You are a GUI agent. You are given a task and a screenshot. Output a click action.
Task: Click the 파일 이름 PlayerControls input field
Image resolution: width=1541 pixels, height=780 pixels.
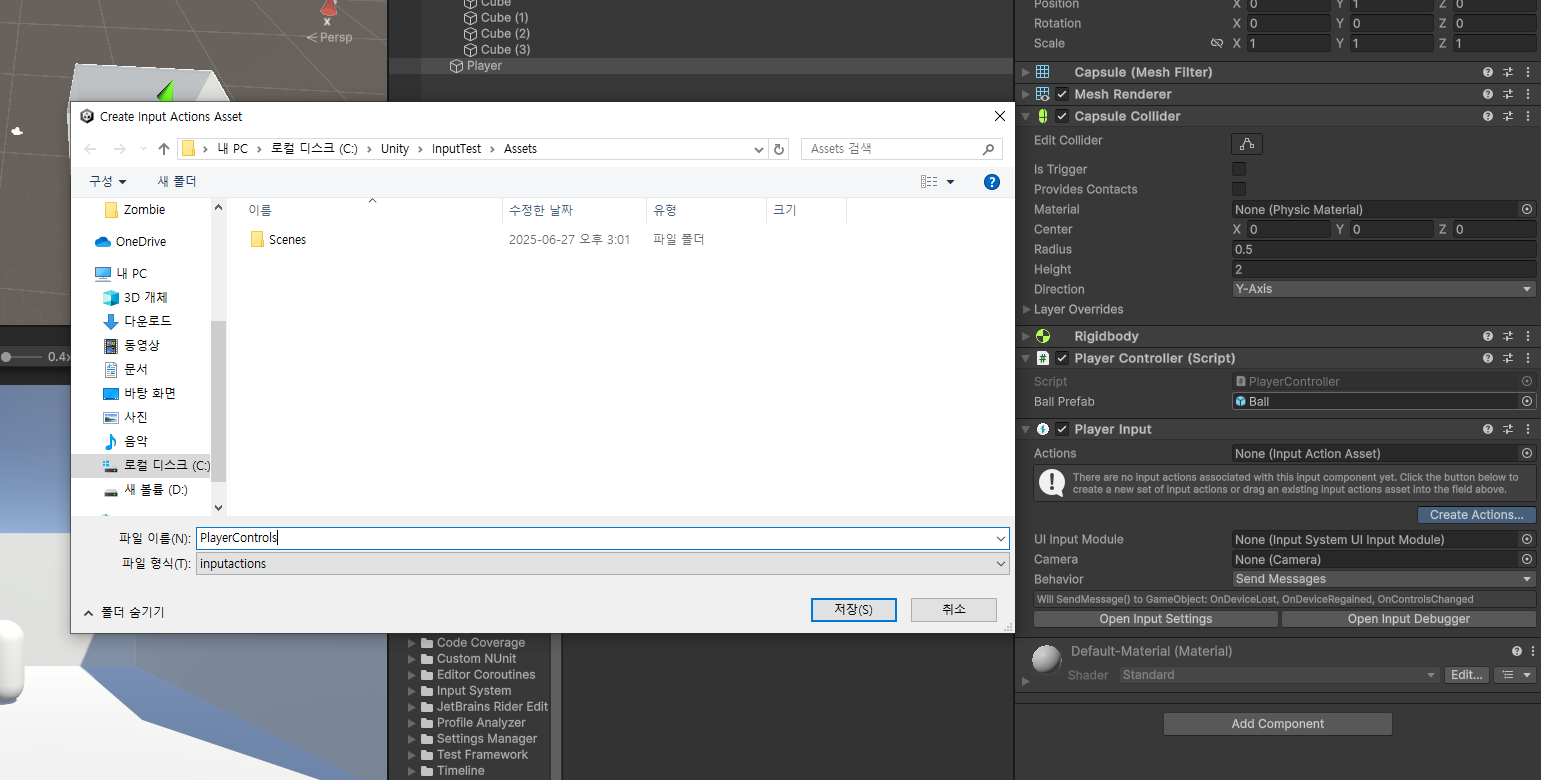[x=603, y=538]
